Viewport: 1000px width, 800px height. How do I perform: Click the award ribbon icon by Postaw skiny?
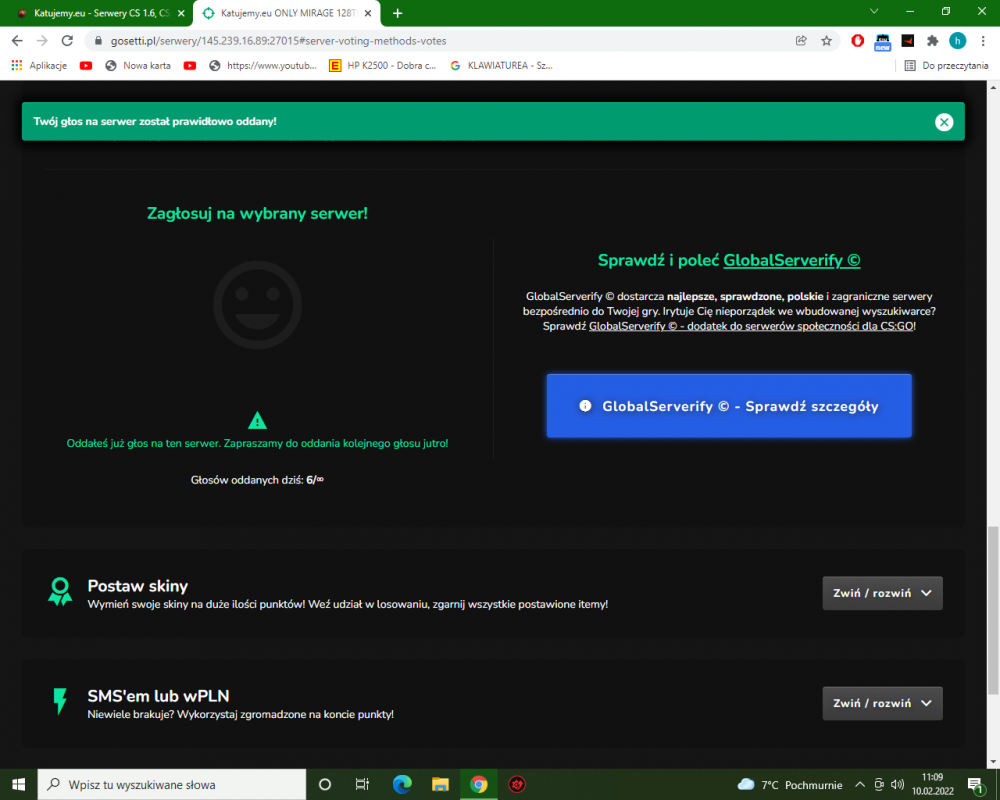pyautogui.click(x=61, y=591)
